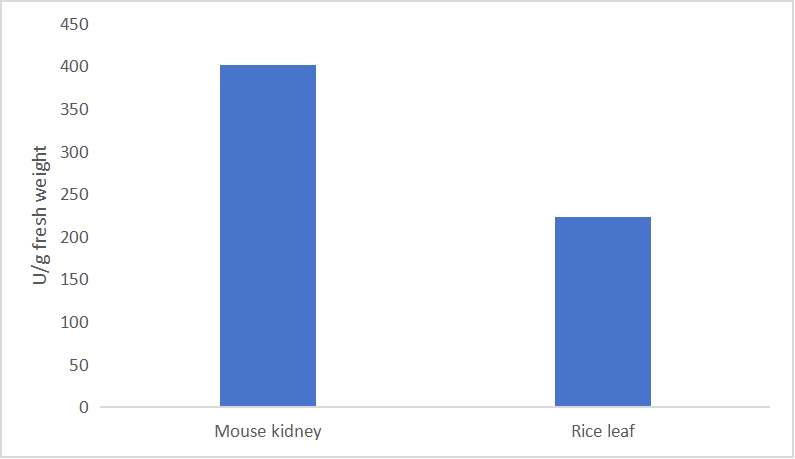The height and width of the screenshot is (459, 795).
Task: Click the horizontal axis line between the bars
Action: click(435, 407)
